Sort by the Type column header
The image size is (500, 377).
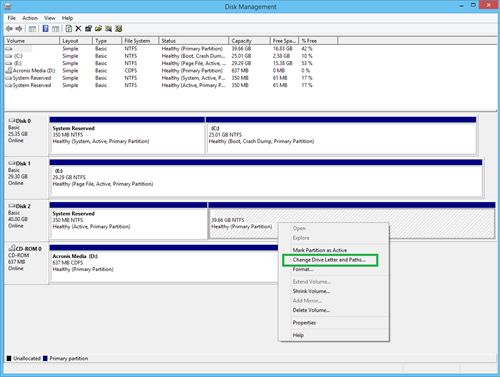click(x=107, y=41)
